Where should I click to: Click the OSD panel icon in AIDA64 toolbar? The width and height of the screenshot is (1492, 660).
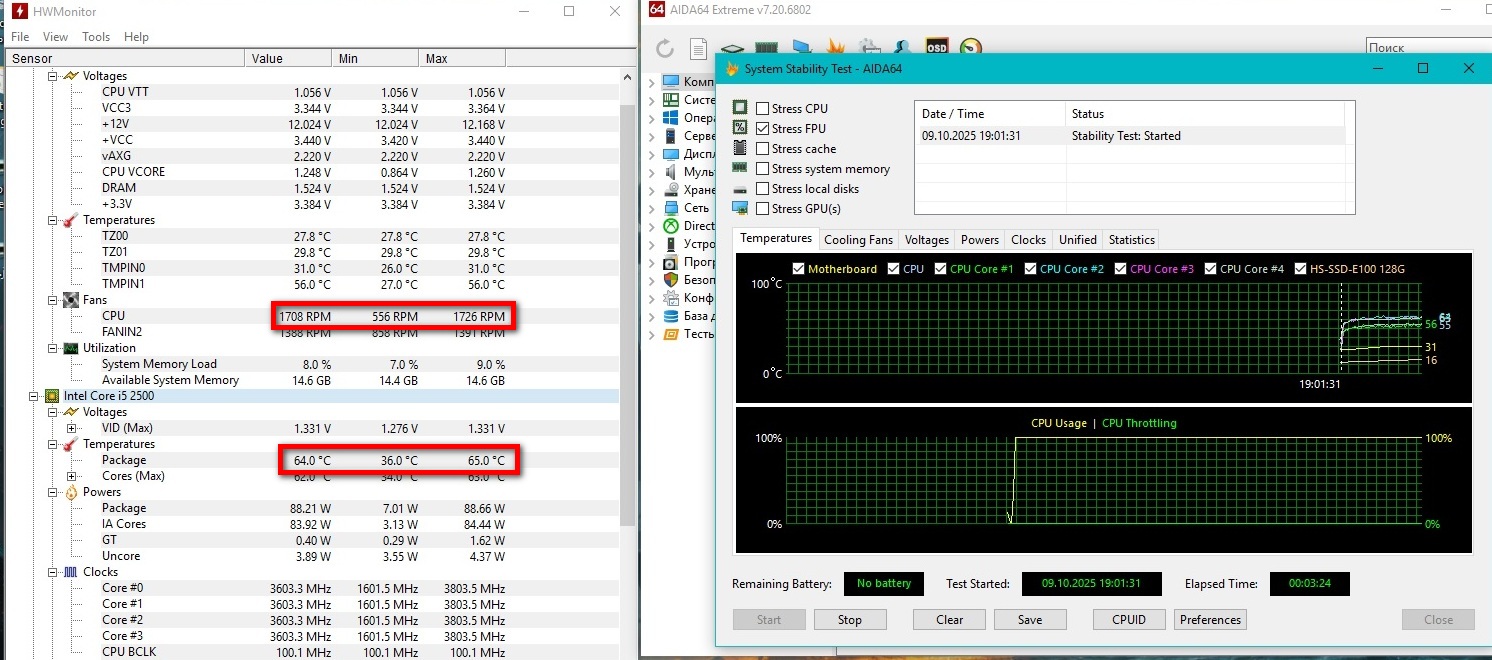pos(937,47)
